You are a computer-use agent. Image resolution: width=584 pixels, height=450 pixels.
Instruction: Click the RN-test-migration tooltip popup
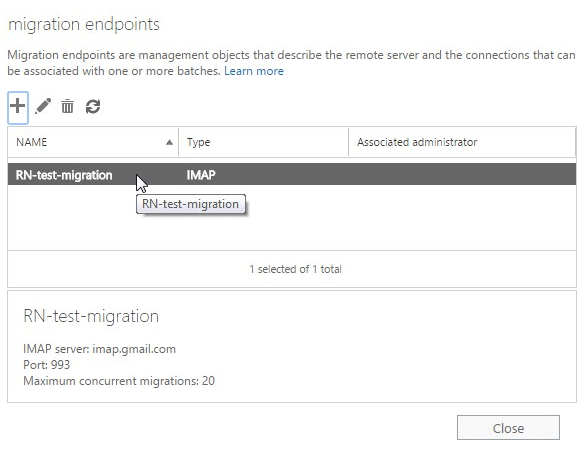click(191, 204)
